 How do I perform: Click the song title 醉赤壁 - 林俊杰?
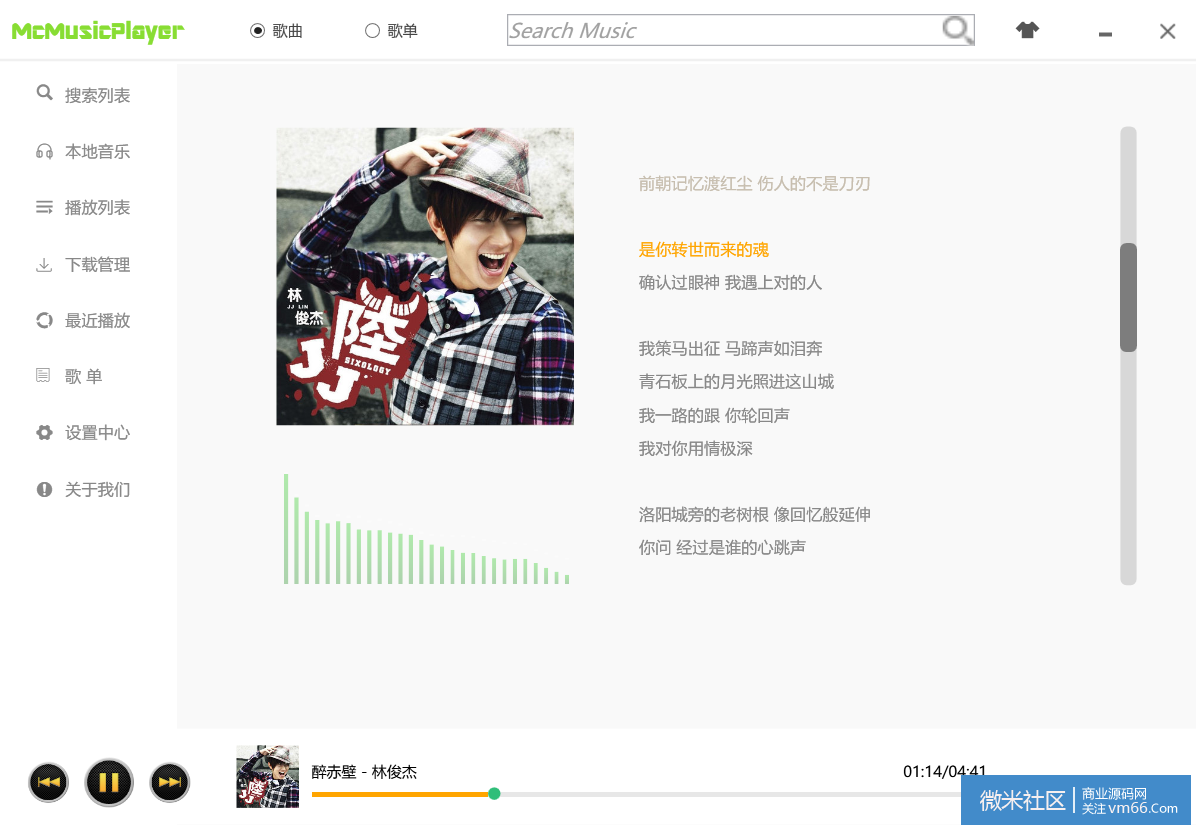pyautogui.click(x=365, y=772)
